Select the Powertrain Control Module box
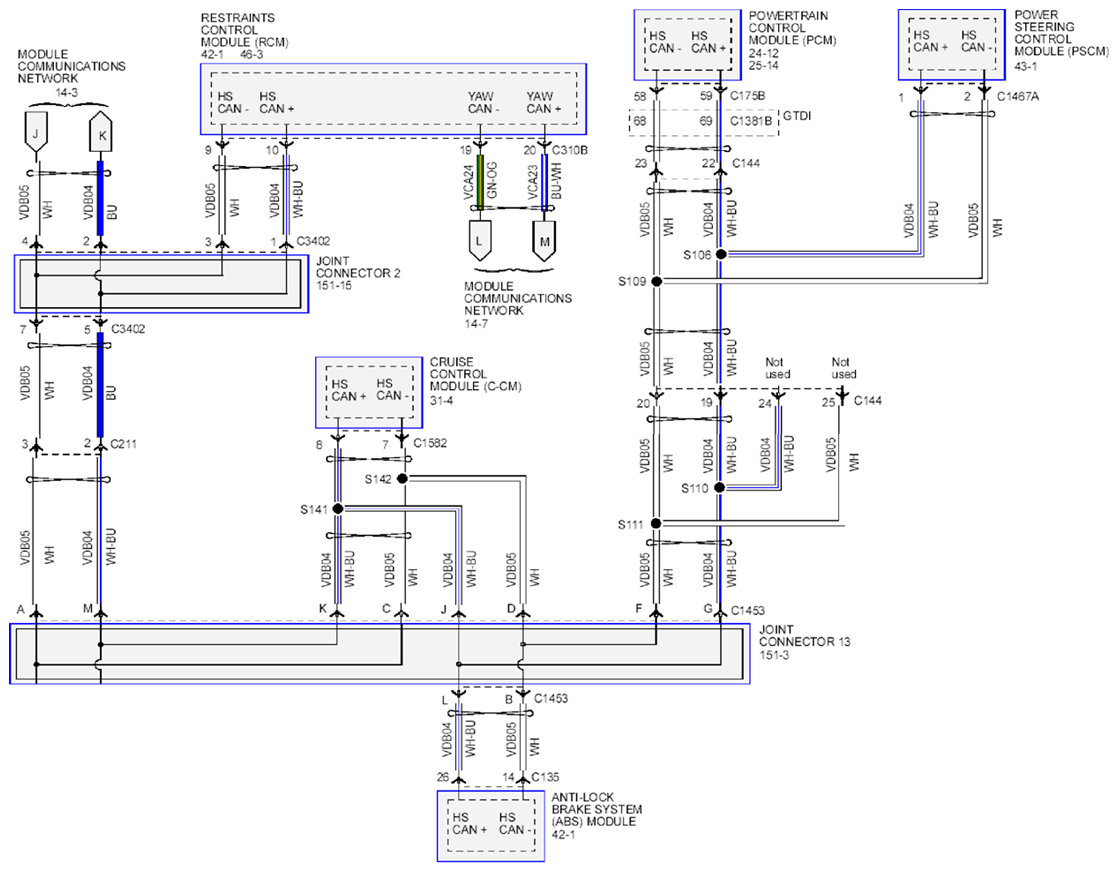This screenshot has width=1118, height=872. [x=688, y=45]
